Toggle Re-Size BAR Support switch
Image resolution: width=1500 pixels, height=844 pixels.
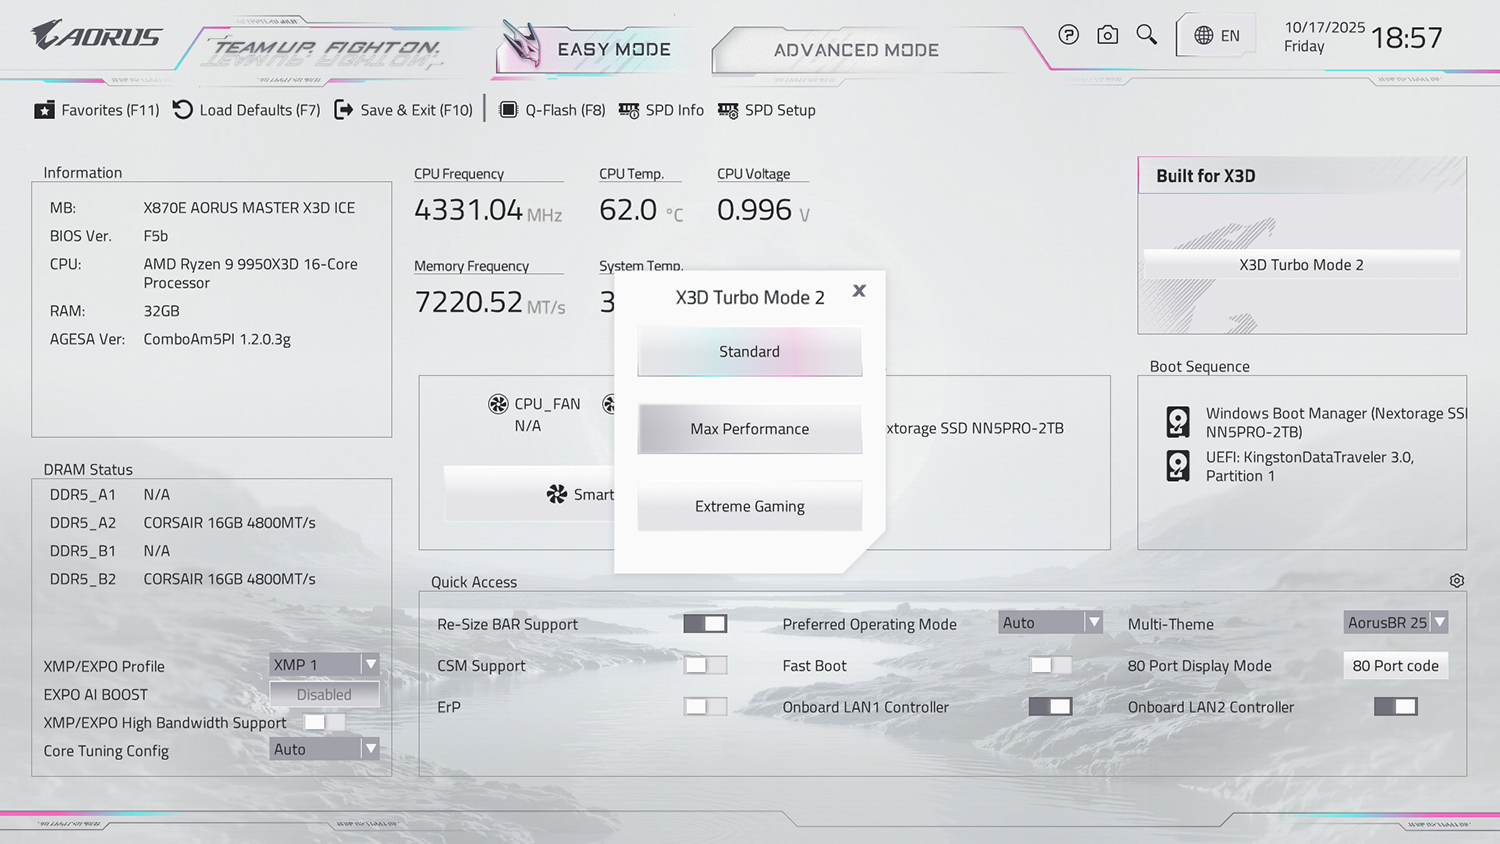pos(705,623)
